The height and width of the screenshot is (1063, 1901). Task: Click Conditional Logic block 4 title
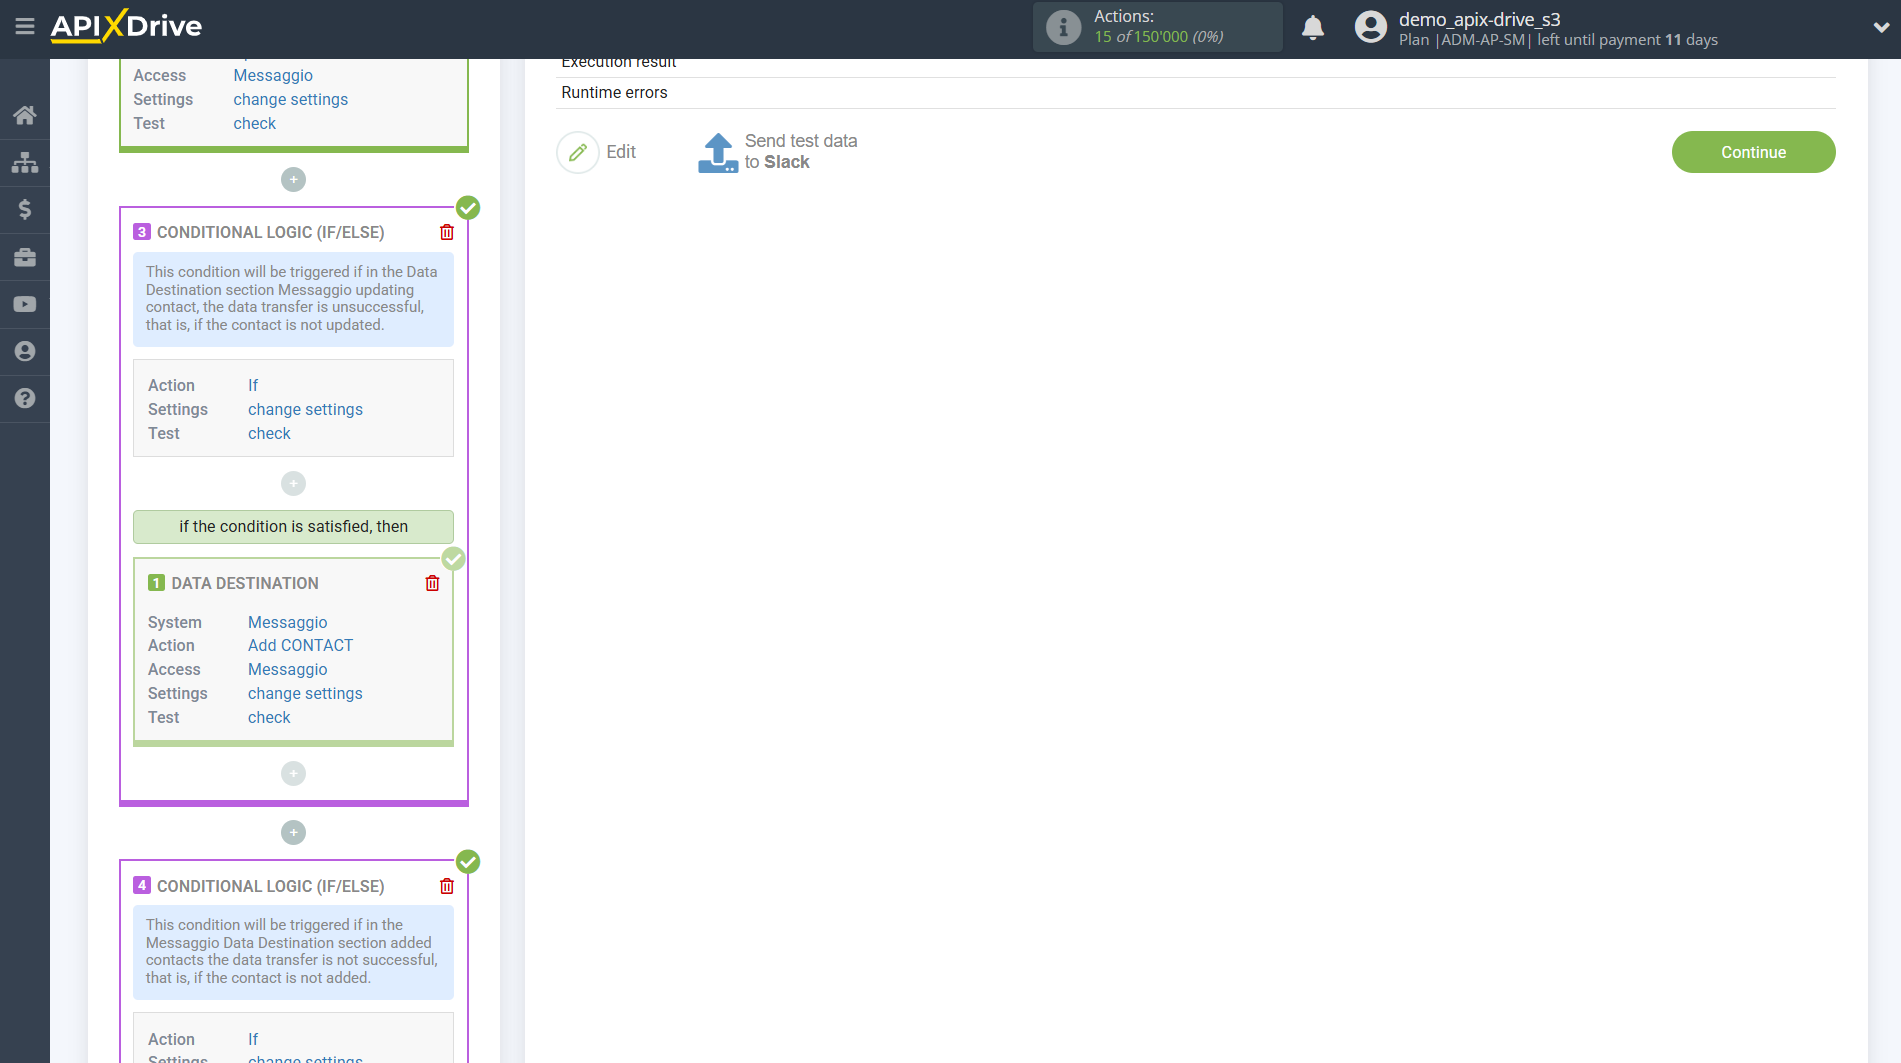[x=270, y=886]
